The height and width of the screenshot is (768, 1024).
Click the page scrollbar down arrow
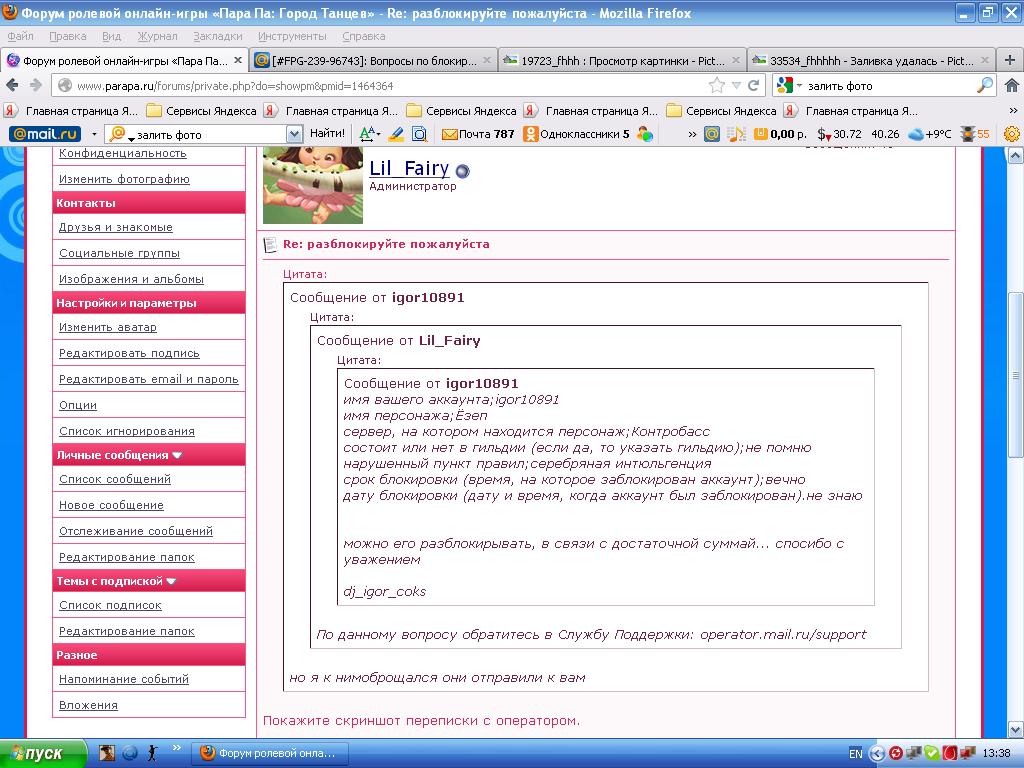click(1015, 729)
